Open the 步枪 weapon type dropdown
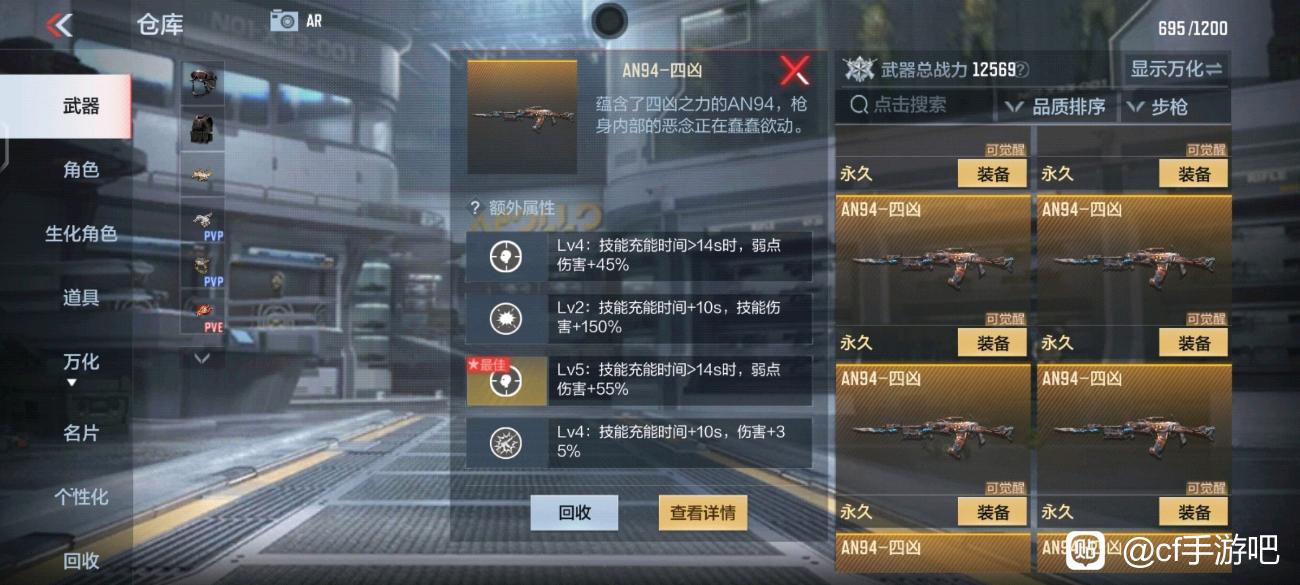1300x585 pixels. (1165, 106)
